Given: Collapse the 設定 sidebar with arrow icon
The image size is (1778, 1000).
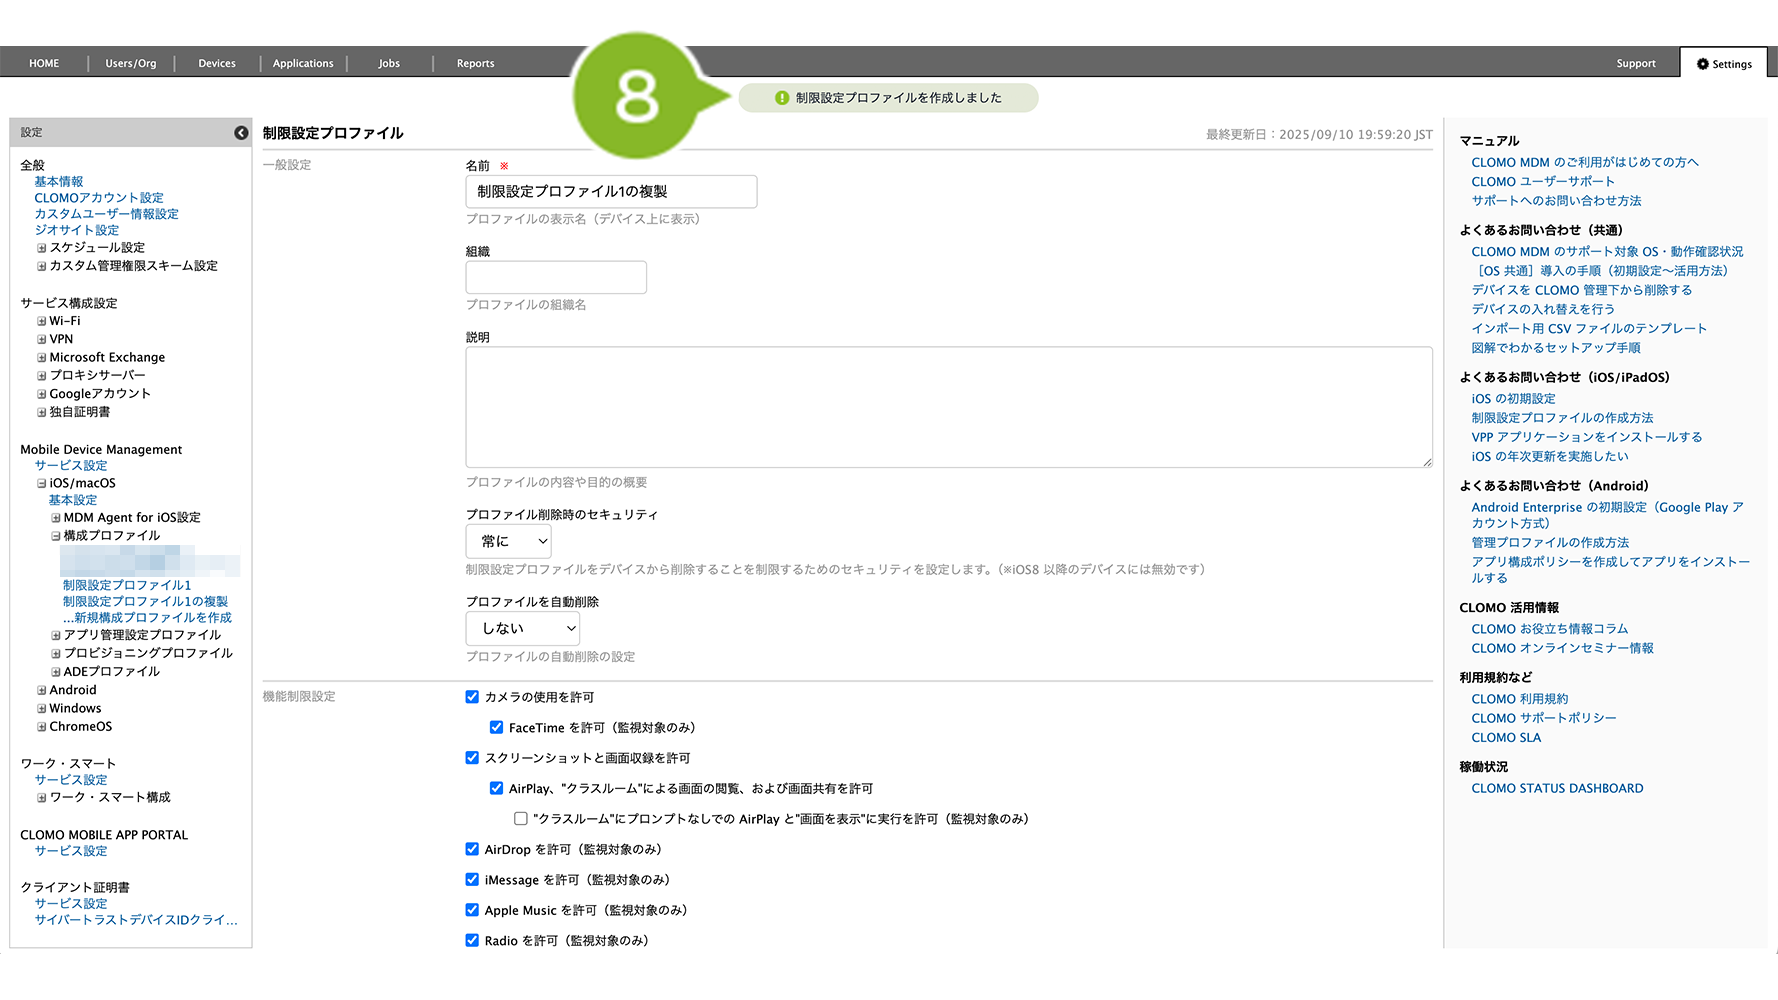Looking at the screenshot, I should (x=241, y=133).
